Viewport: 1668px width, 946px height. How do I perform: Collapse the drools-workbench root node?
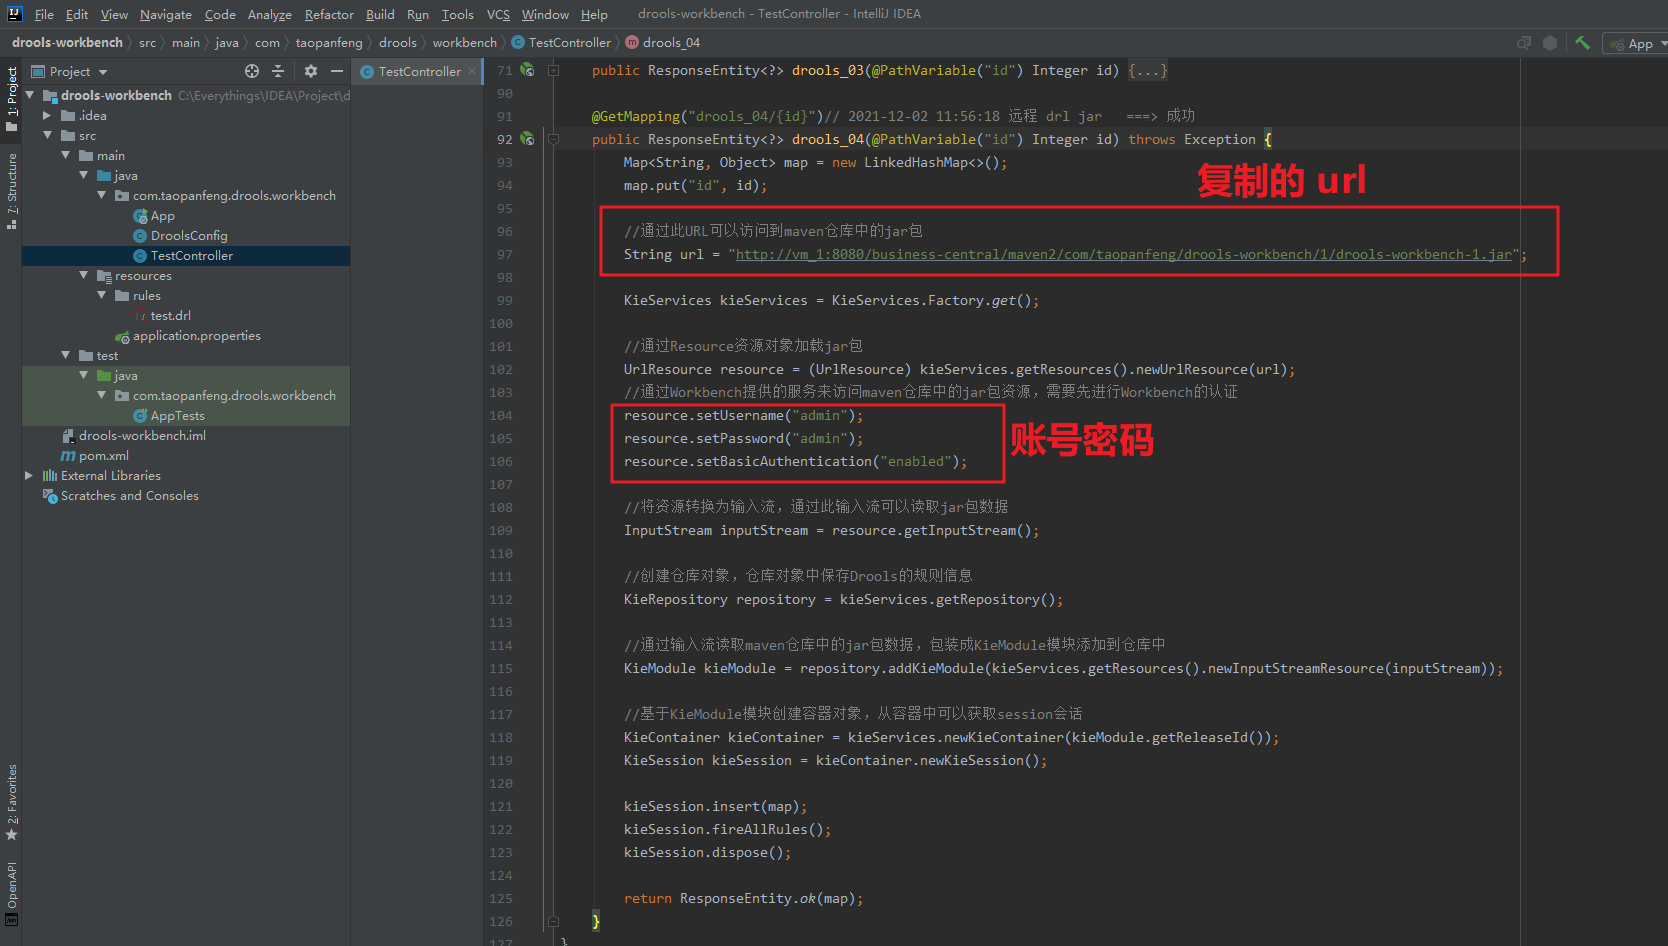30,95
